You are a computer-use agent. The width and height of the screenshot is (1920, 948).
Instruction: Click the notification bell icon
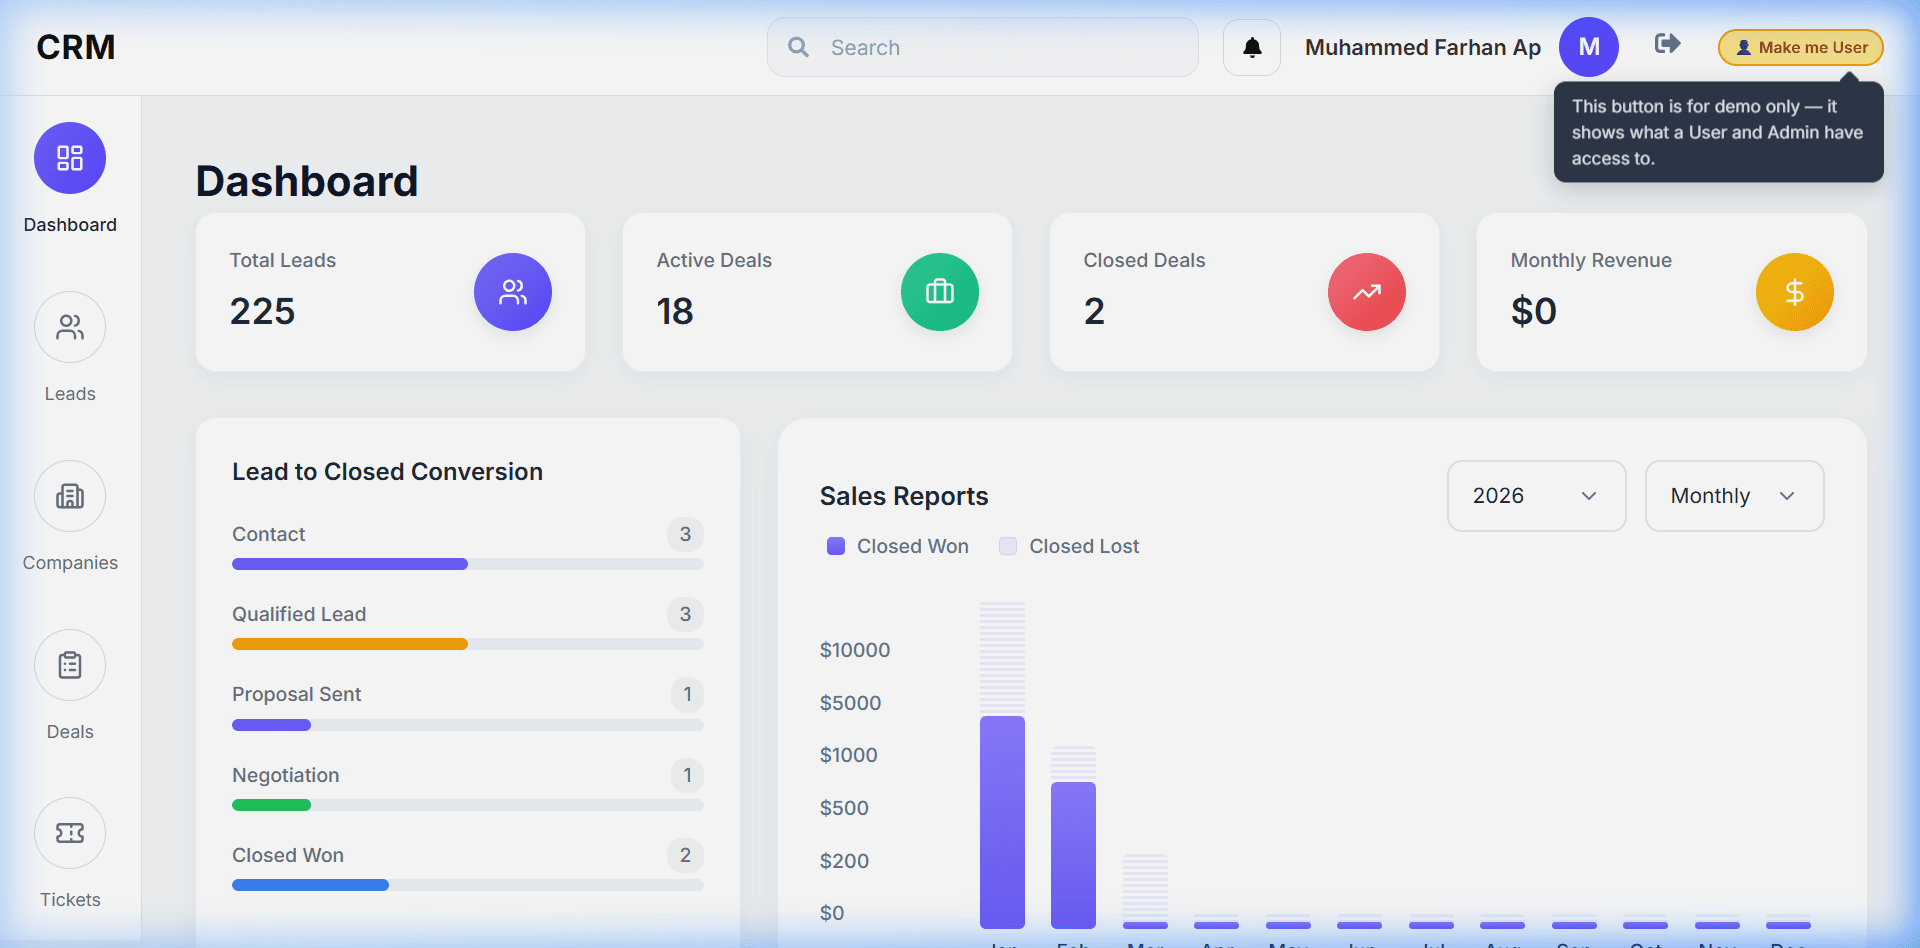(x=1252, y=47)
